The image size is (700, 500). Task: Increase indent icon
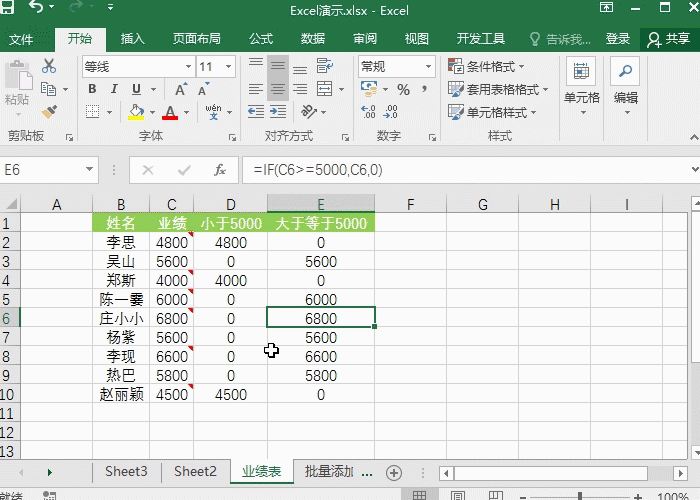(278, 112)
